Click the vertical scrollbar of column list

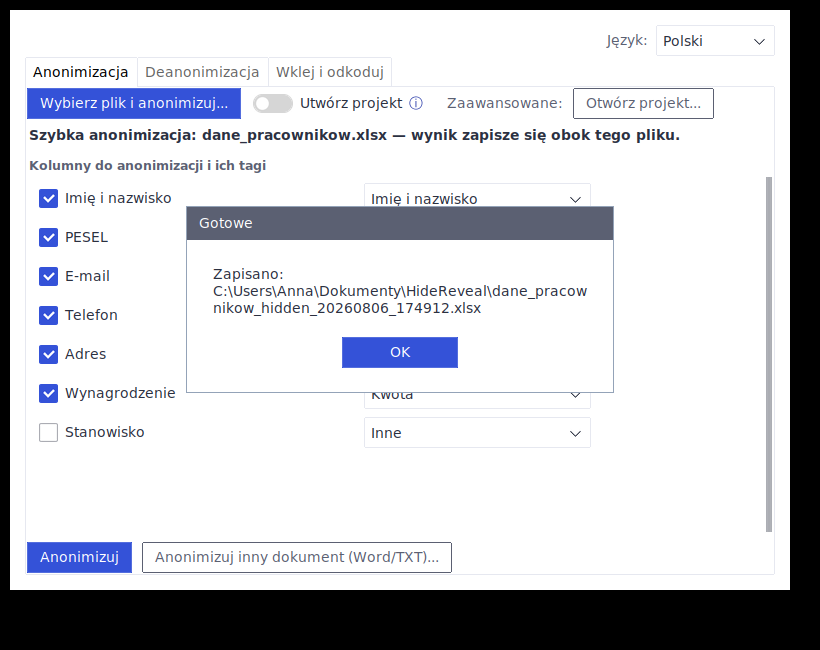[769, 355]
